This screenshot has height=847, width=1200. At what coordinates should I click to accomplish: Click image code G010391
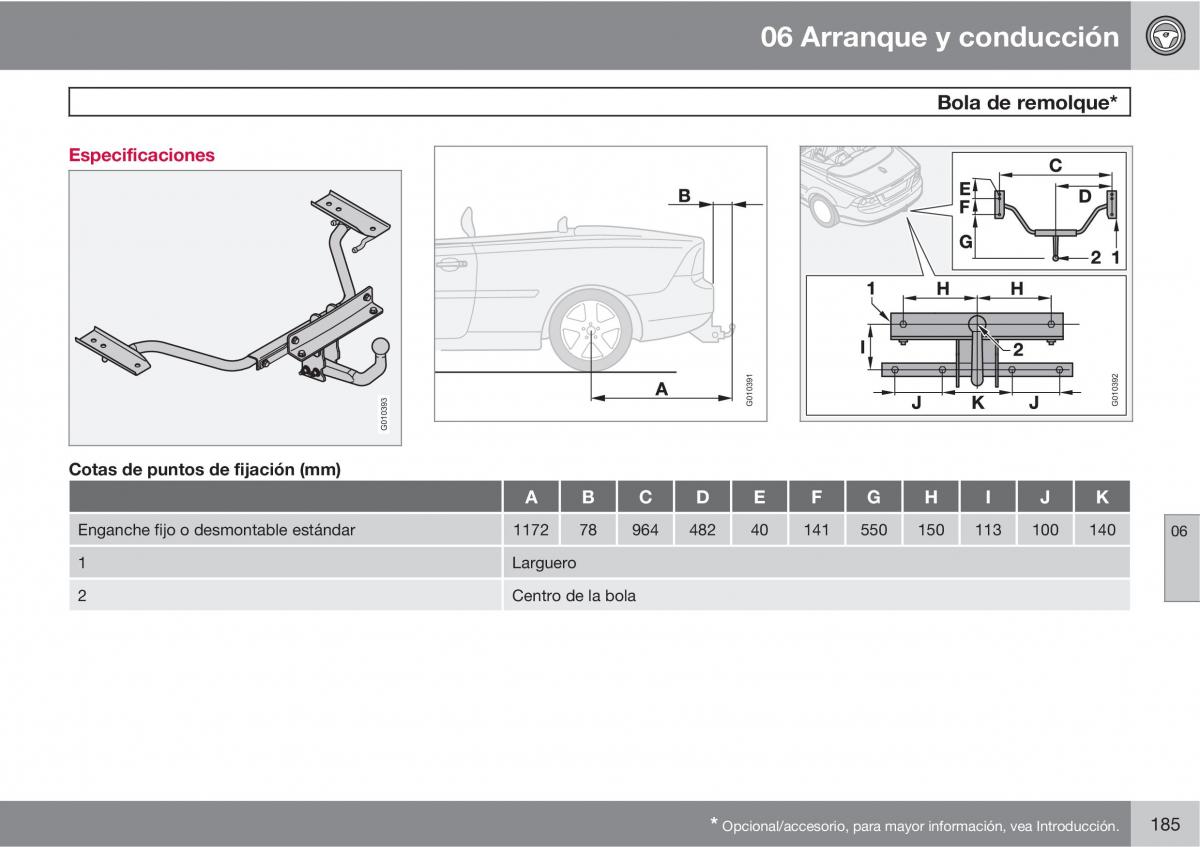(748, 390)
